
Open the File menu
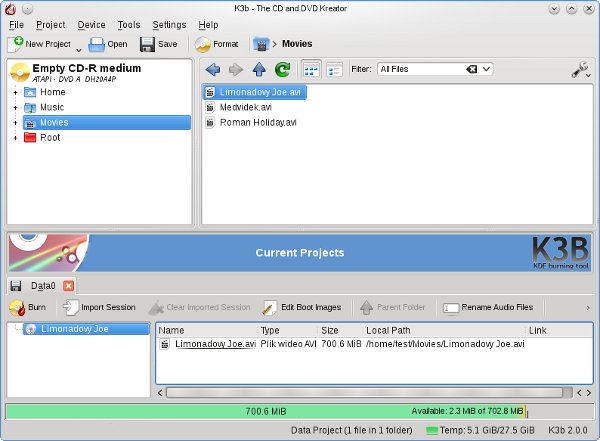click(x=16, y=25)
